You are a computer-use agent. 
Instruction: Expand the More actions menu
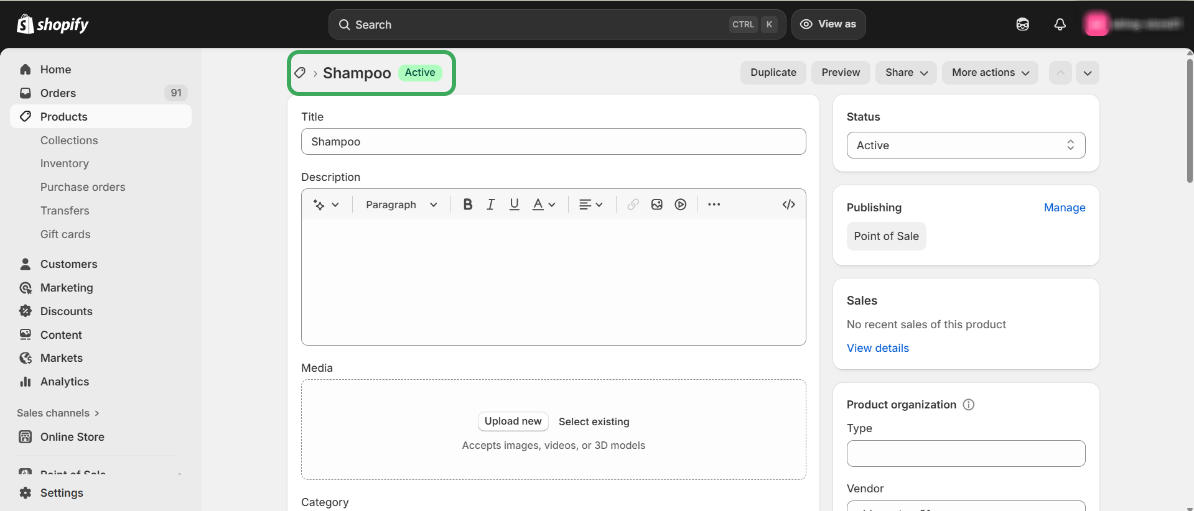(x=990, y=73)
